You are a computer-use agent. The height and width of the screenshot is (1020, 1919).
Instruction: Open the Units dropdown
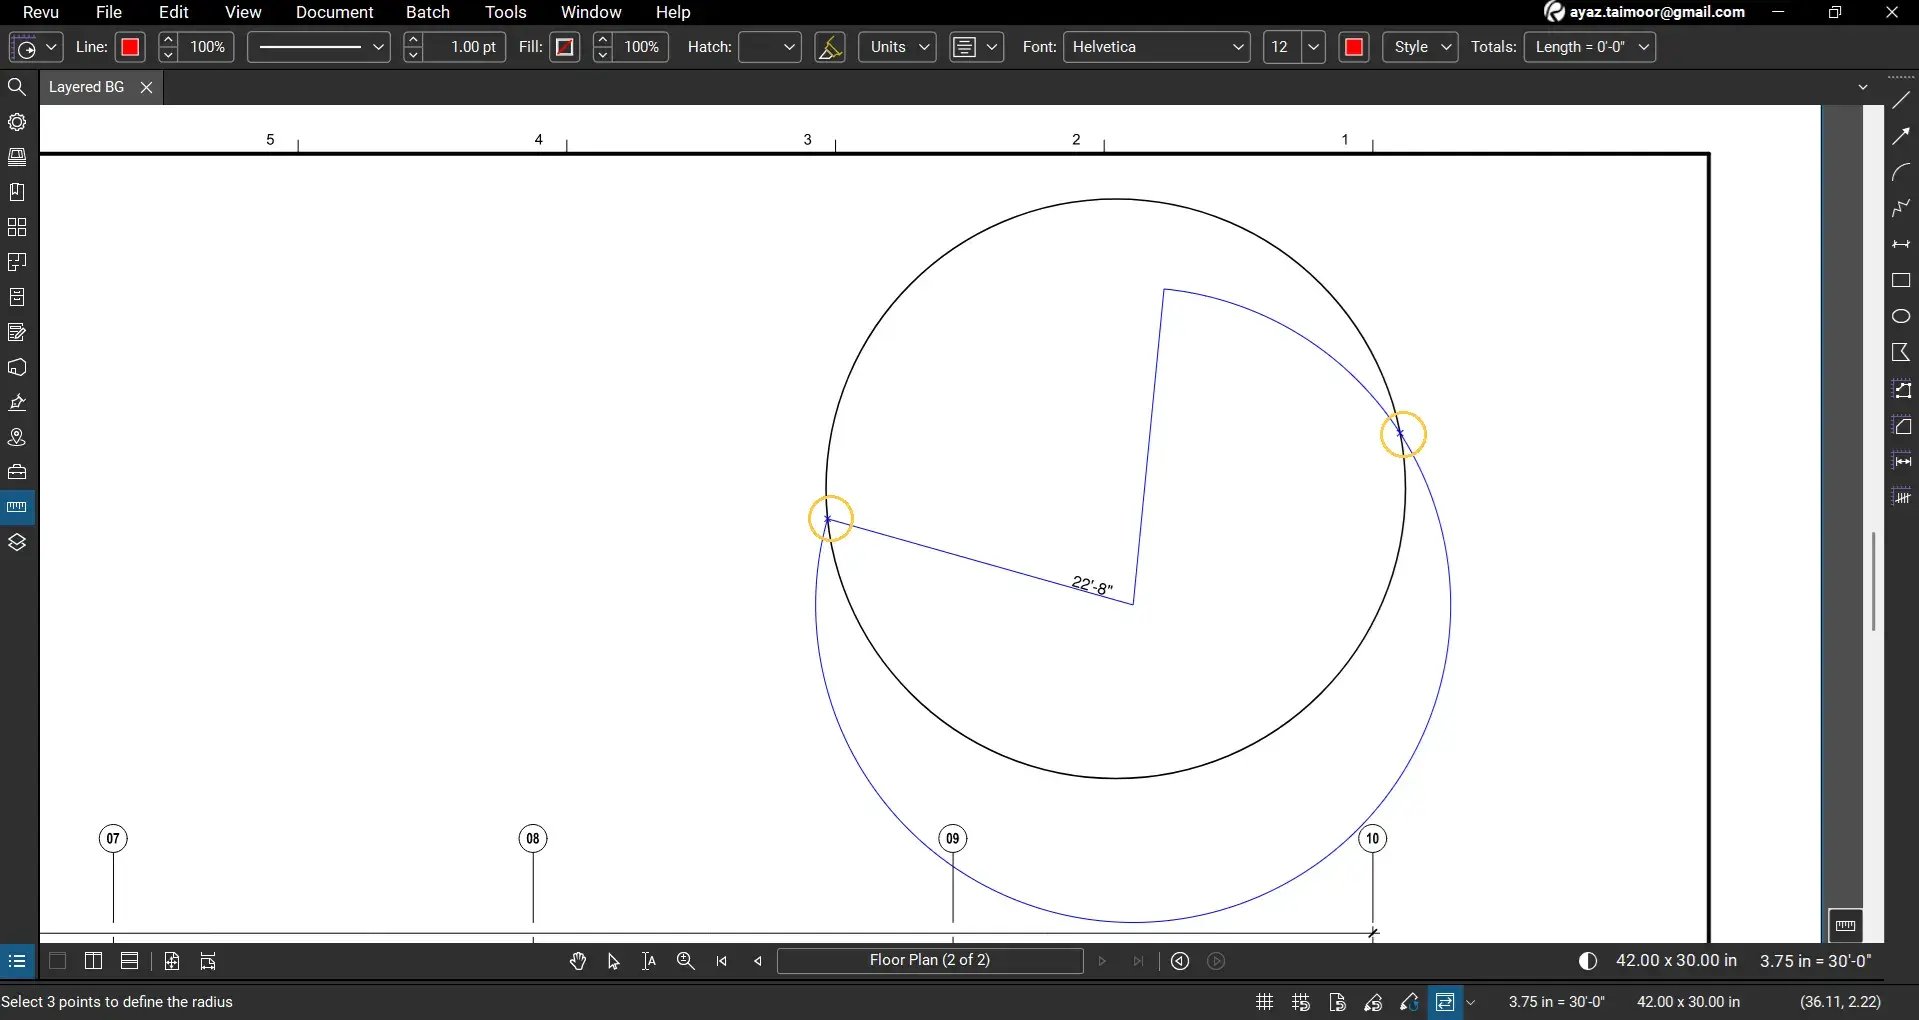click(895, 47)
